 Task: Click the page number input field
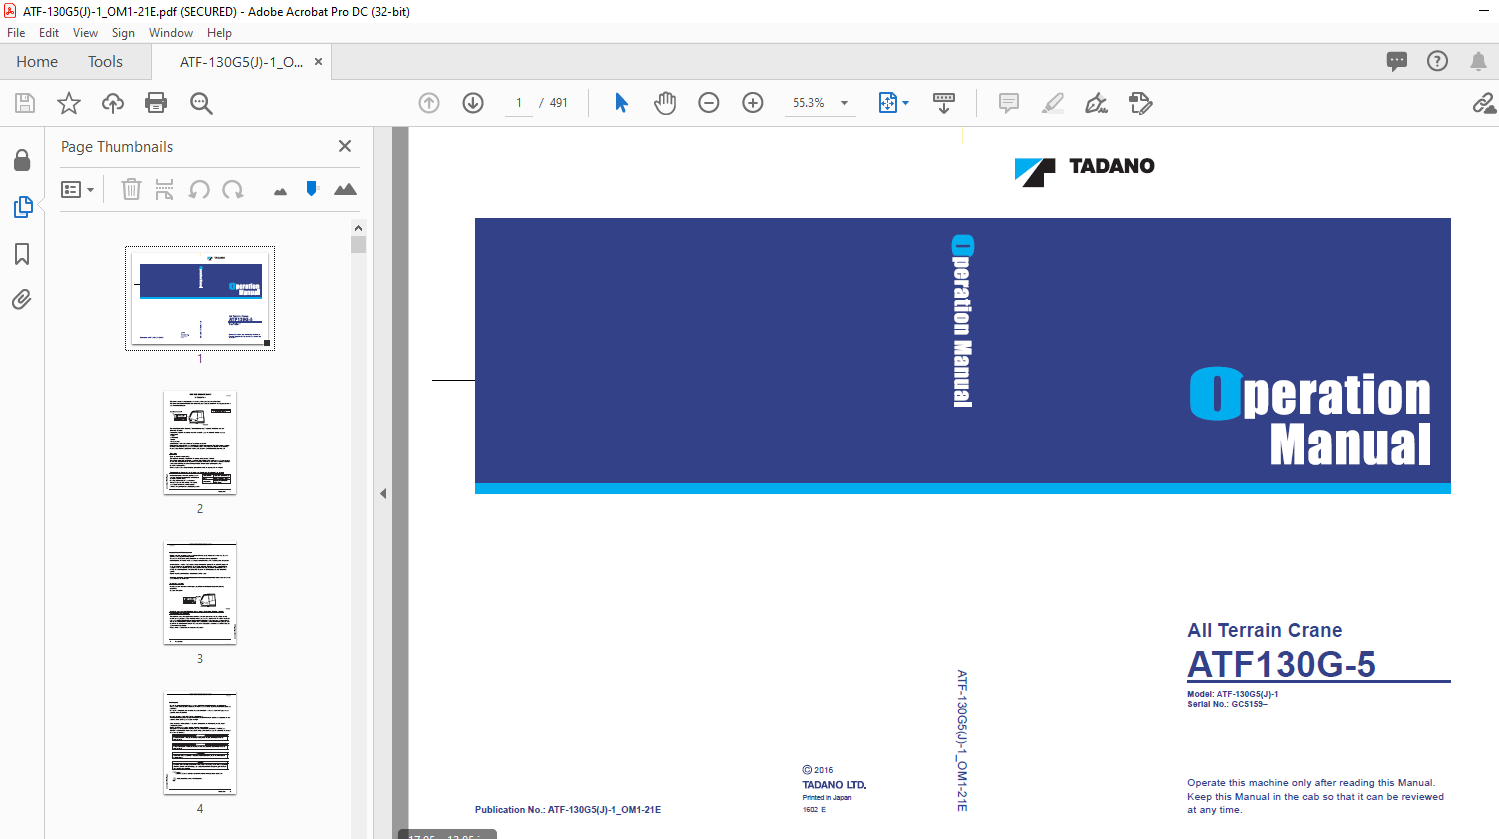pyautogui.click(x=519, y=103)
